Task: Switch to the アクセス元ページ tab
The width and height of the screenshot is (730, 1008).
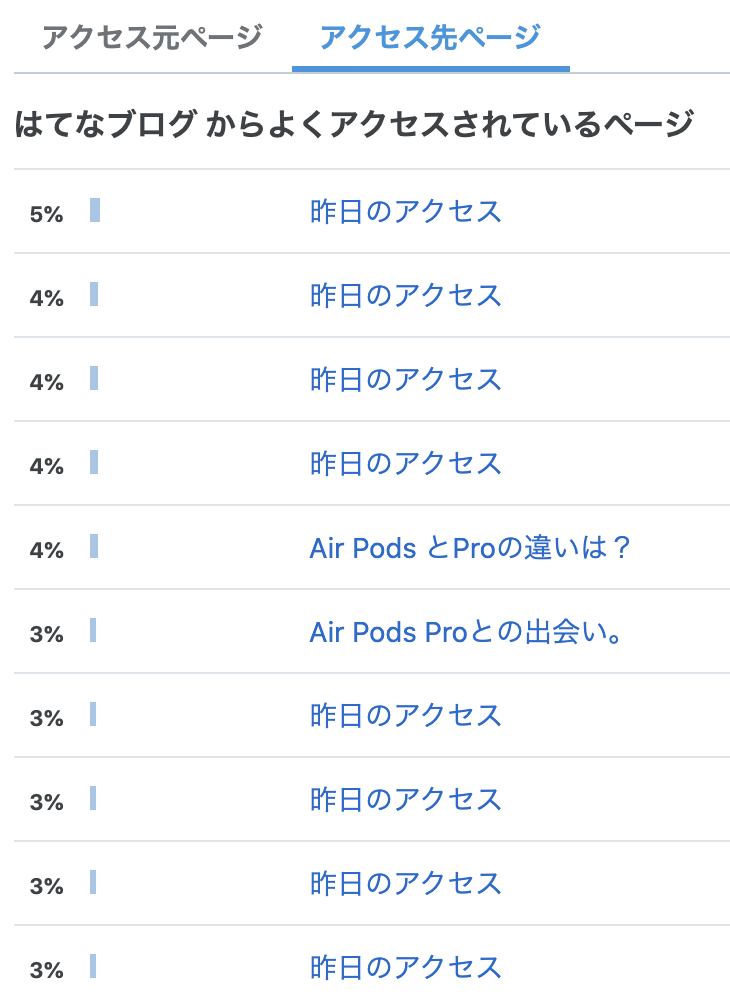Action: coord(152,37)
